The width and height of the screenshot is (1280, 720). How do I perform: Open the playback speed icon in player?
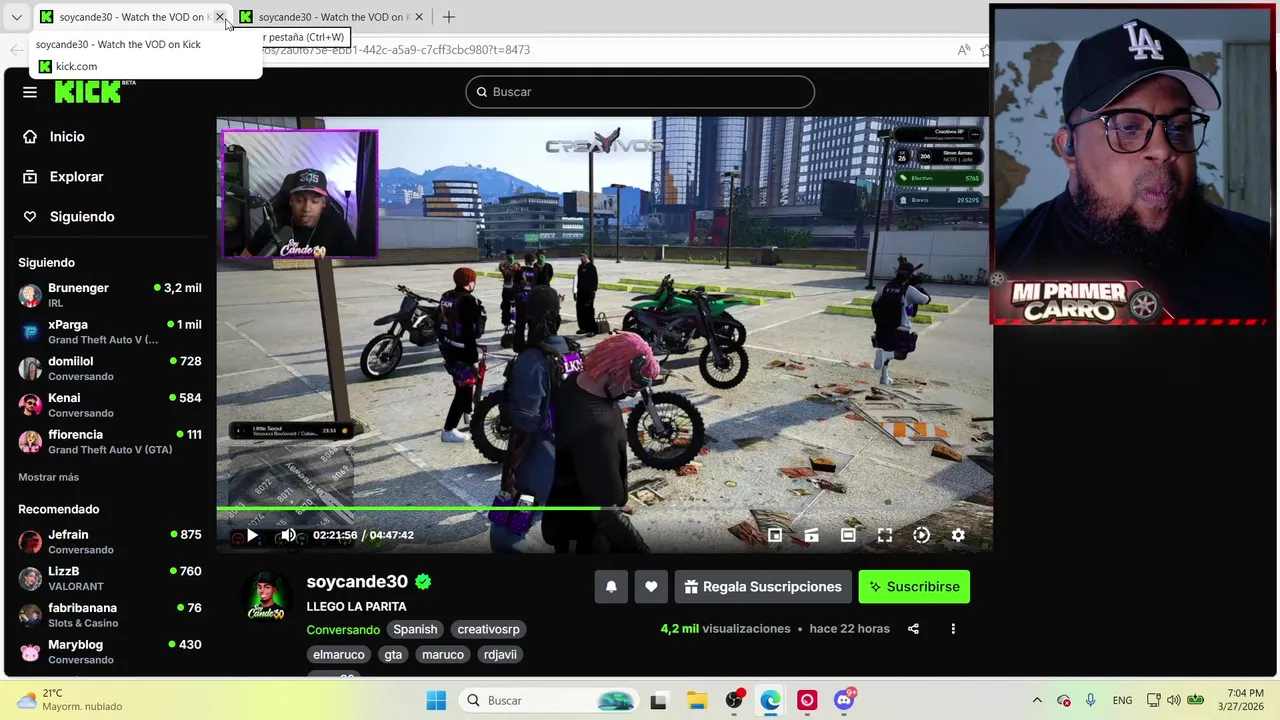(x=921, y=536)
